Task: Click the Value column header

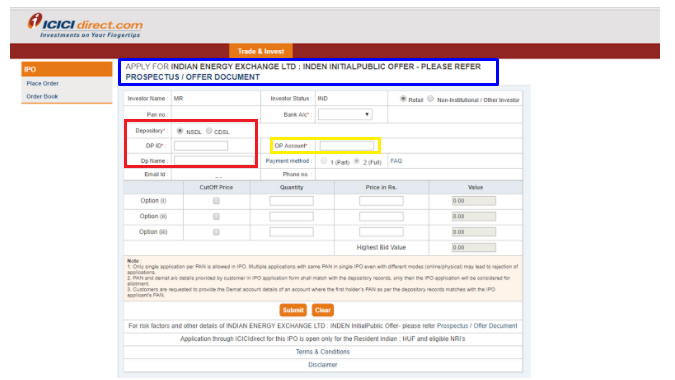Action: tap(475, 187)
